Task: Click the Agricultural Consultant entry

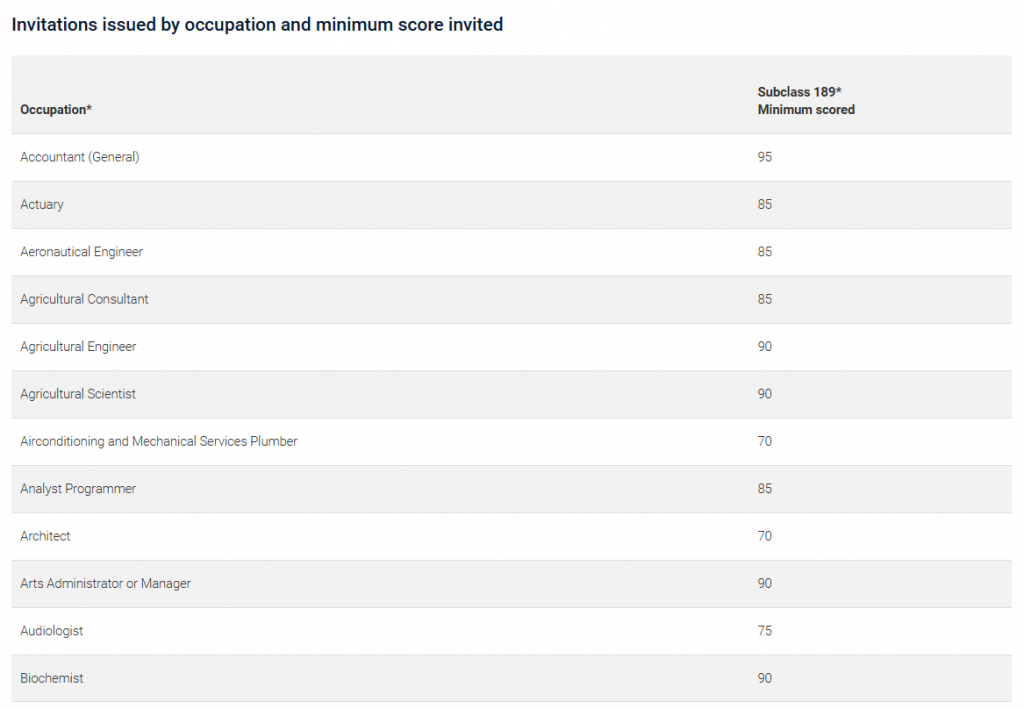Action: coord(85,299)
